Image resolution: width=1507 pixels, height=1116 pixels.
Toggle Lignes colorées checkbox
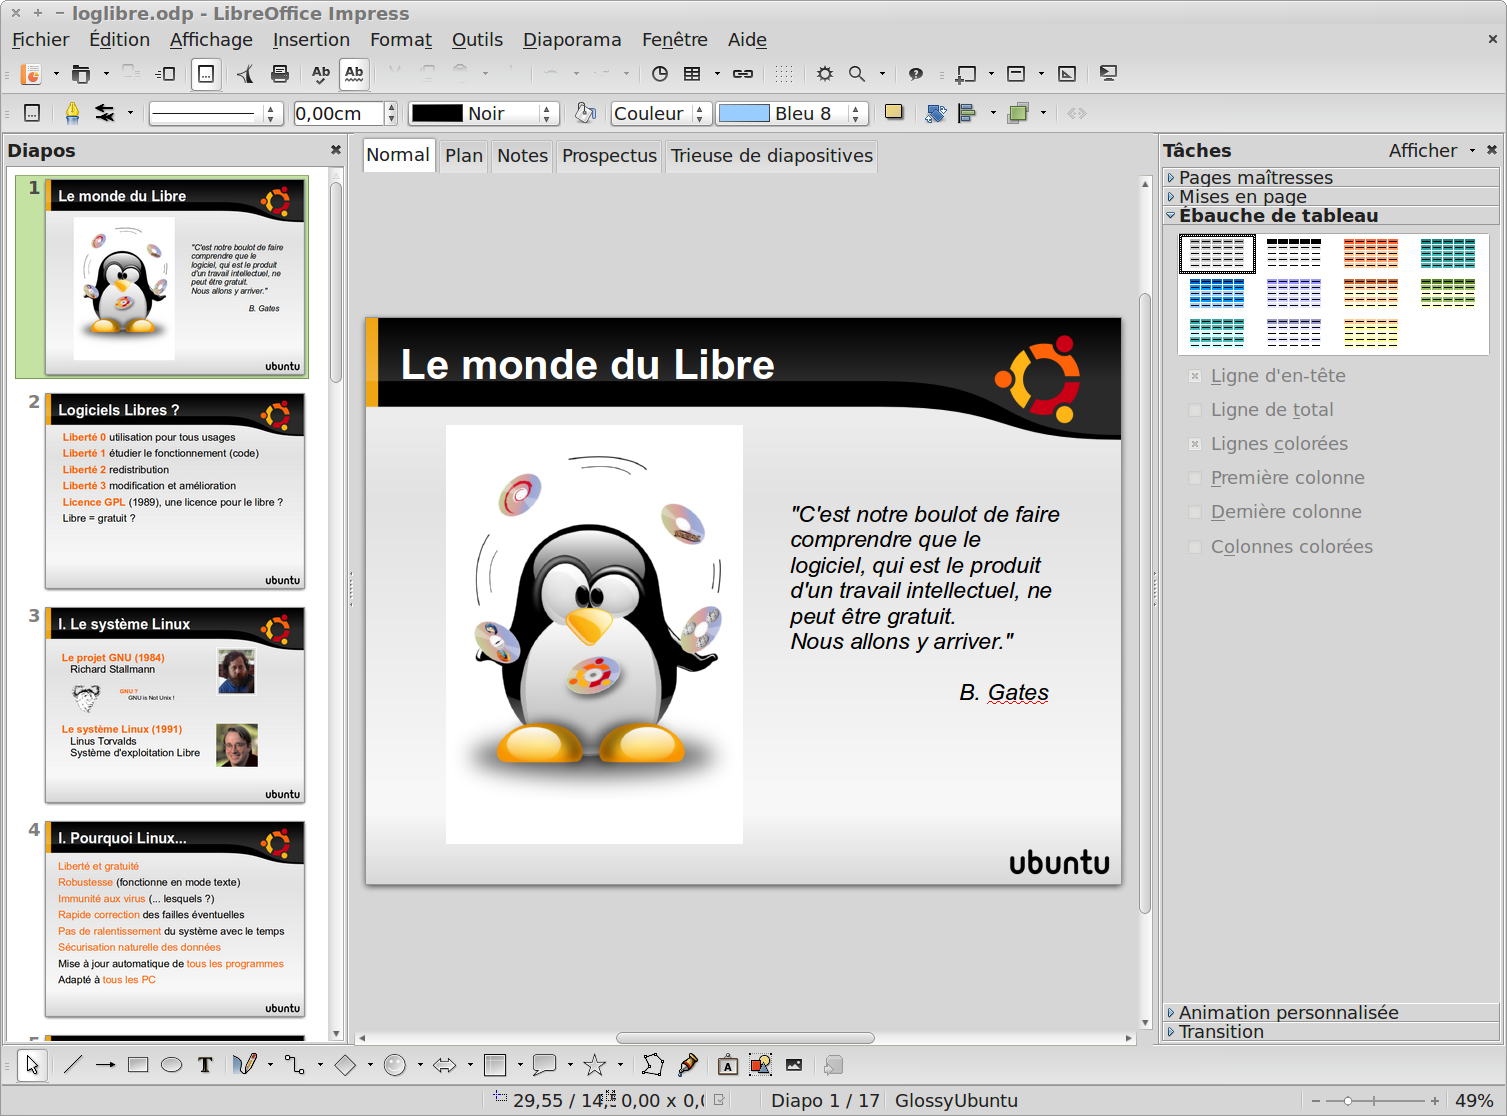click(1195, 444)
